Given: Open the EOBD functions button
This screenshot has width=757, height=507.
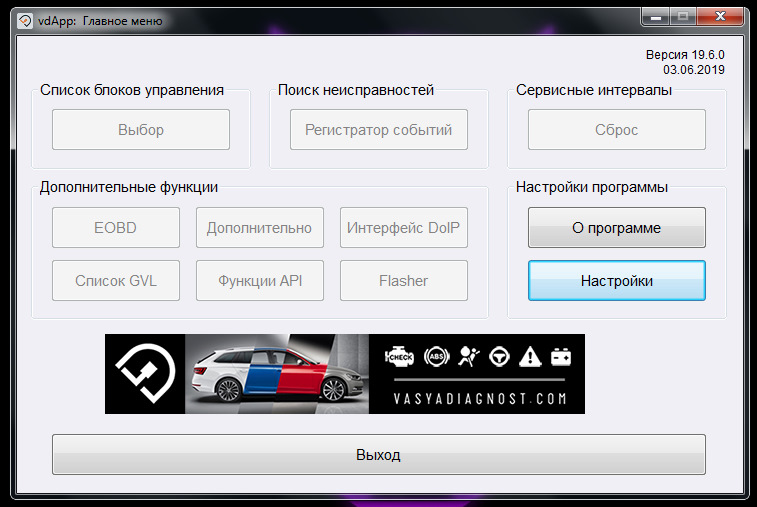Looking at the screenshot, I should click(x=116, y=227).
